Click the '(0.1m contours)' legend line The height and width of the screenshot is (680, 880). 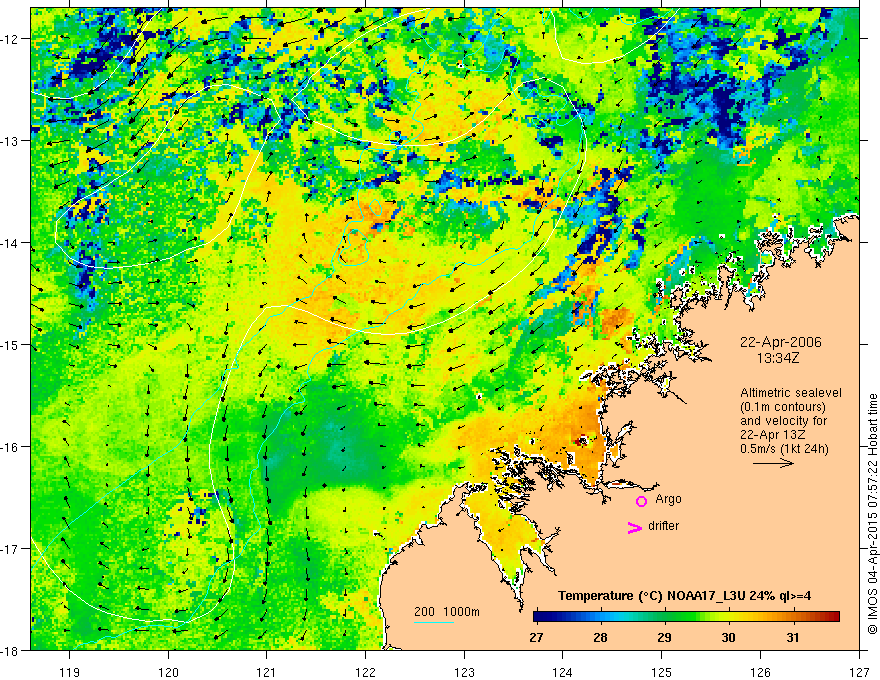(x=783, y=407)
